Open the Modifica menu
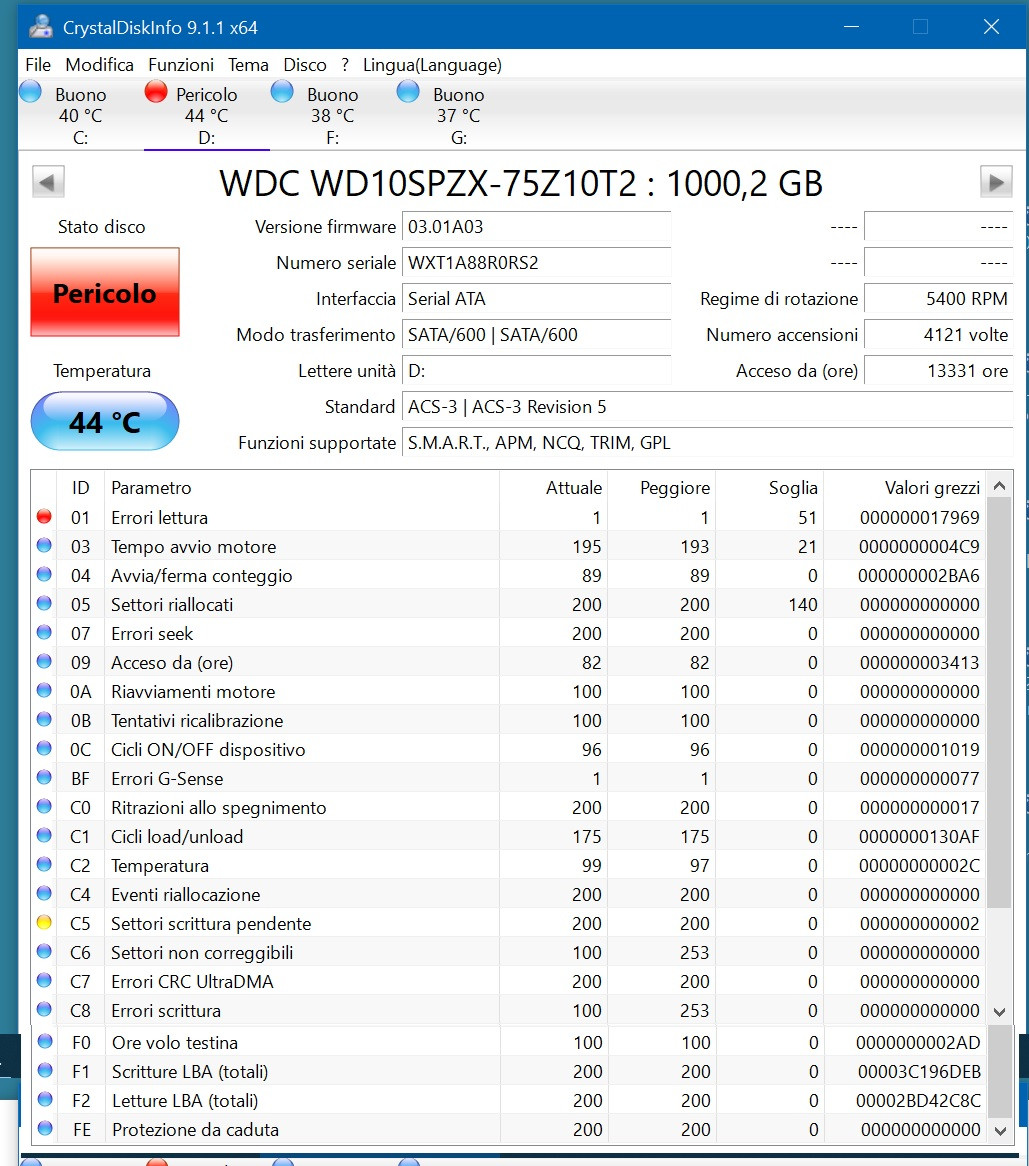1029x1166 pixels. [100, 65]
